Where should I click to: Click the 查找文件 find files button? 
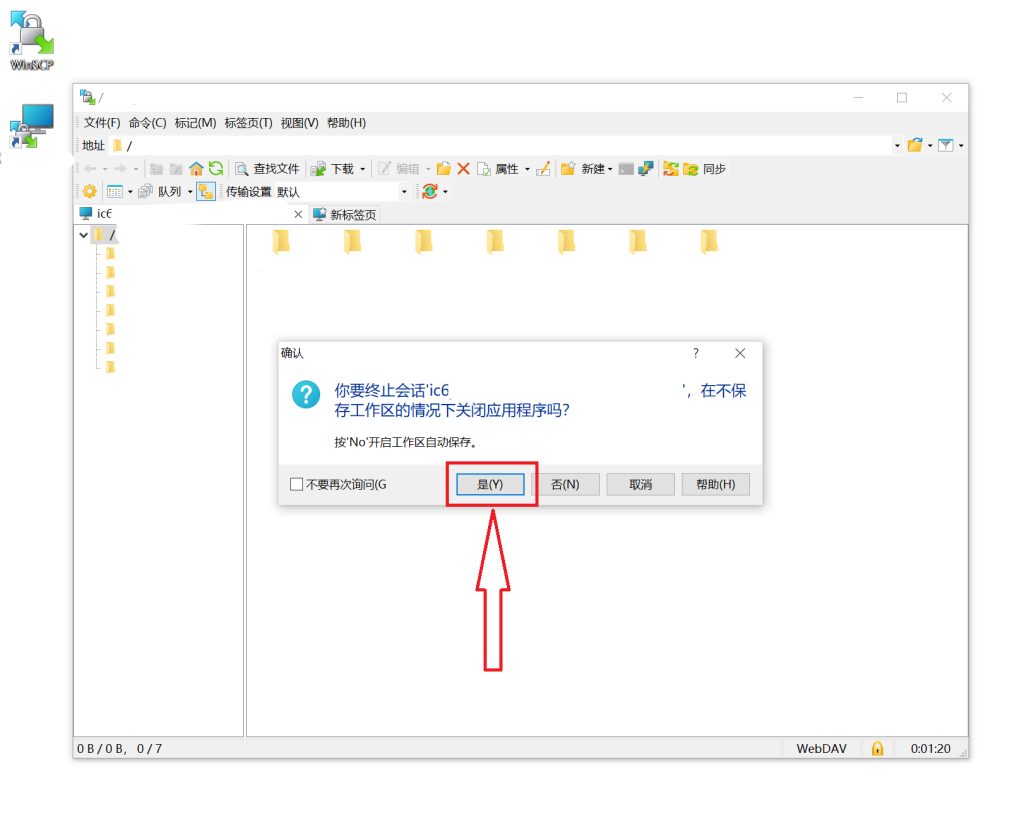tap(267, 169)
